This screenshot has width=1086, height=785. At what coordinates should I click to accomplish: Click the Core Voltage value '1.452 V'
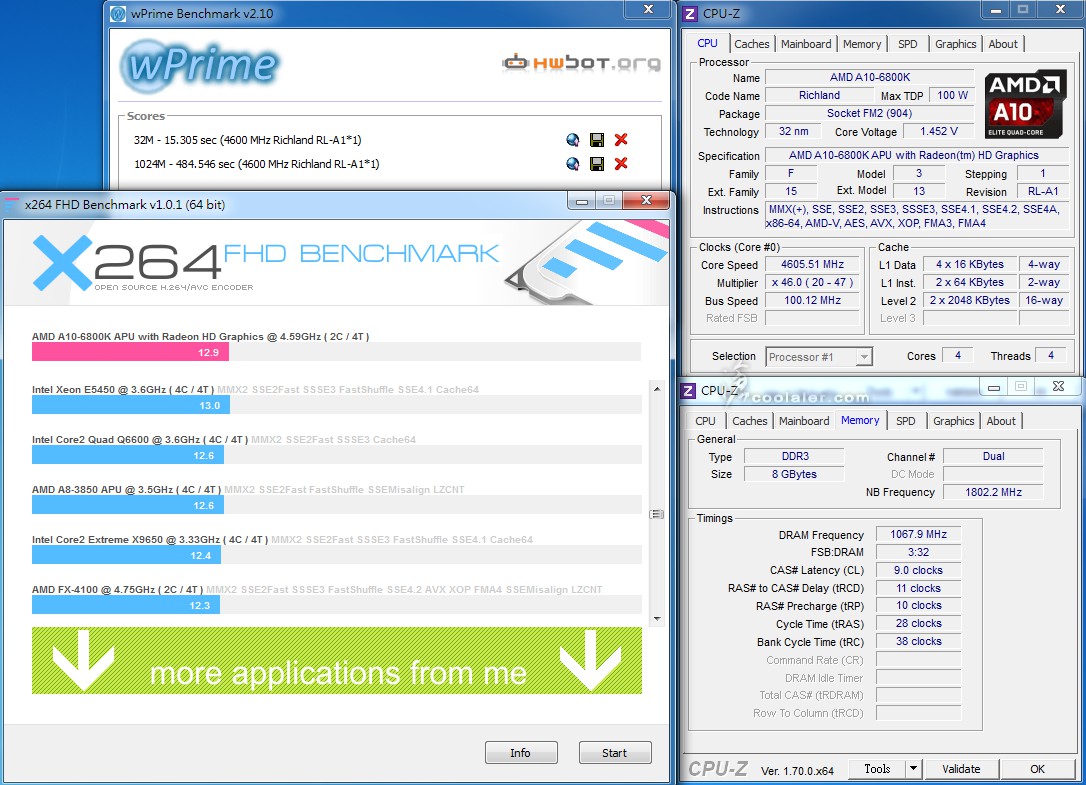tap(938, 132)
